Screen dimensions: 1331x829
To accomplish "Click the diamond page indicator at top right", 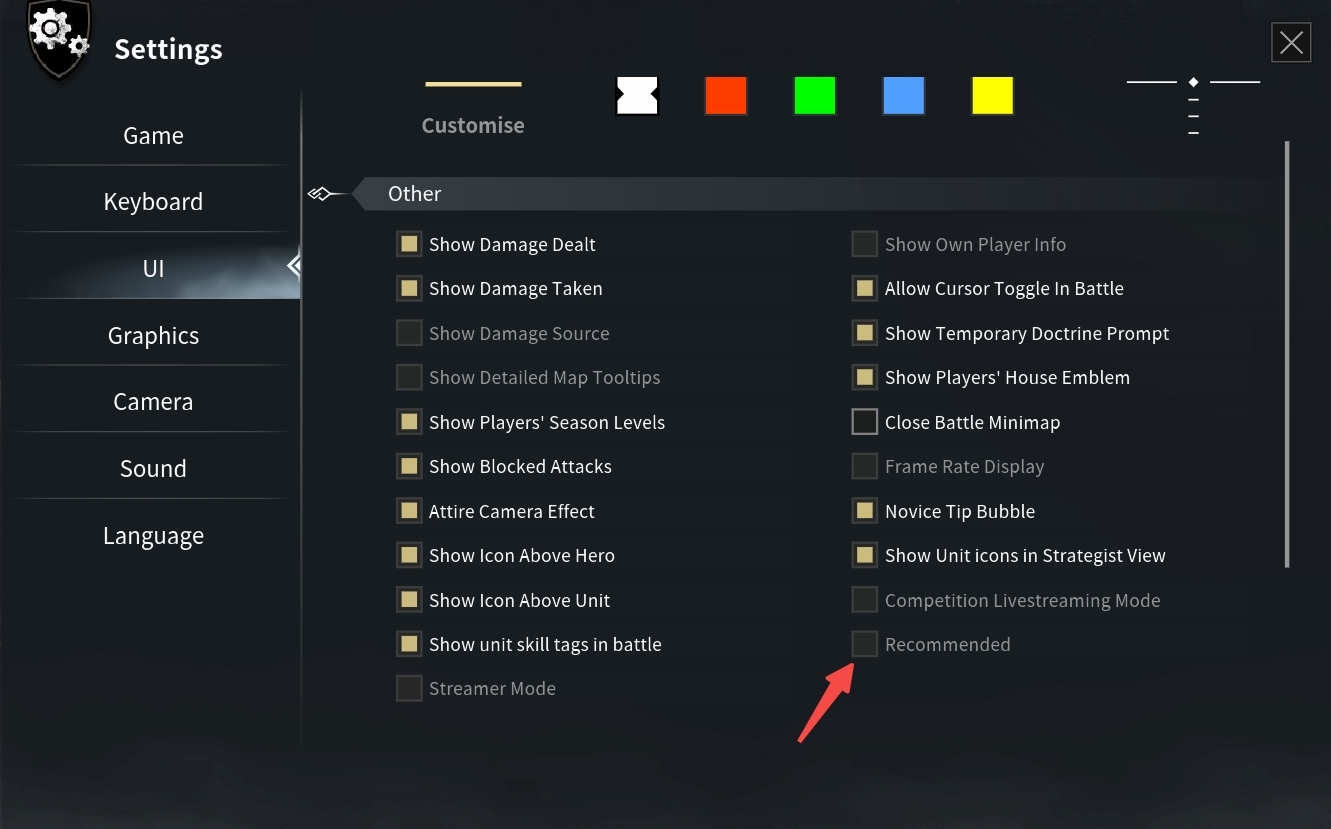I will coord(1193,82).
